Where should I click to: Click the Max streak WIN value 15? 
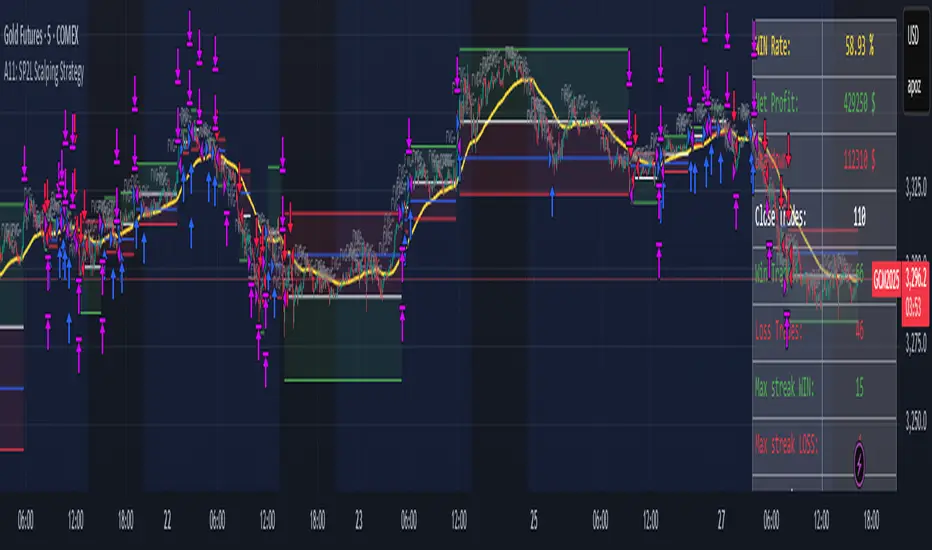click(859, 387)
